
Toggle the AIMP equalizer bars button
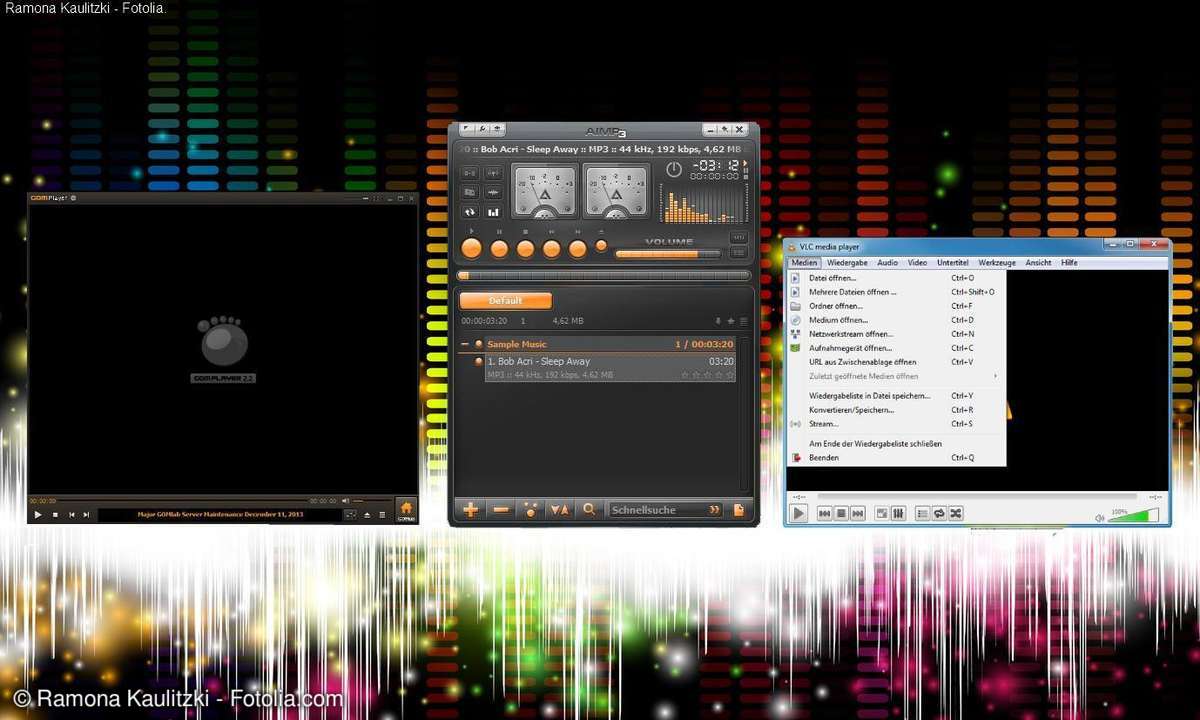click(x=493, y=212)
